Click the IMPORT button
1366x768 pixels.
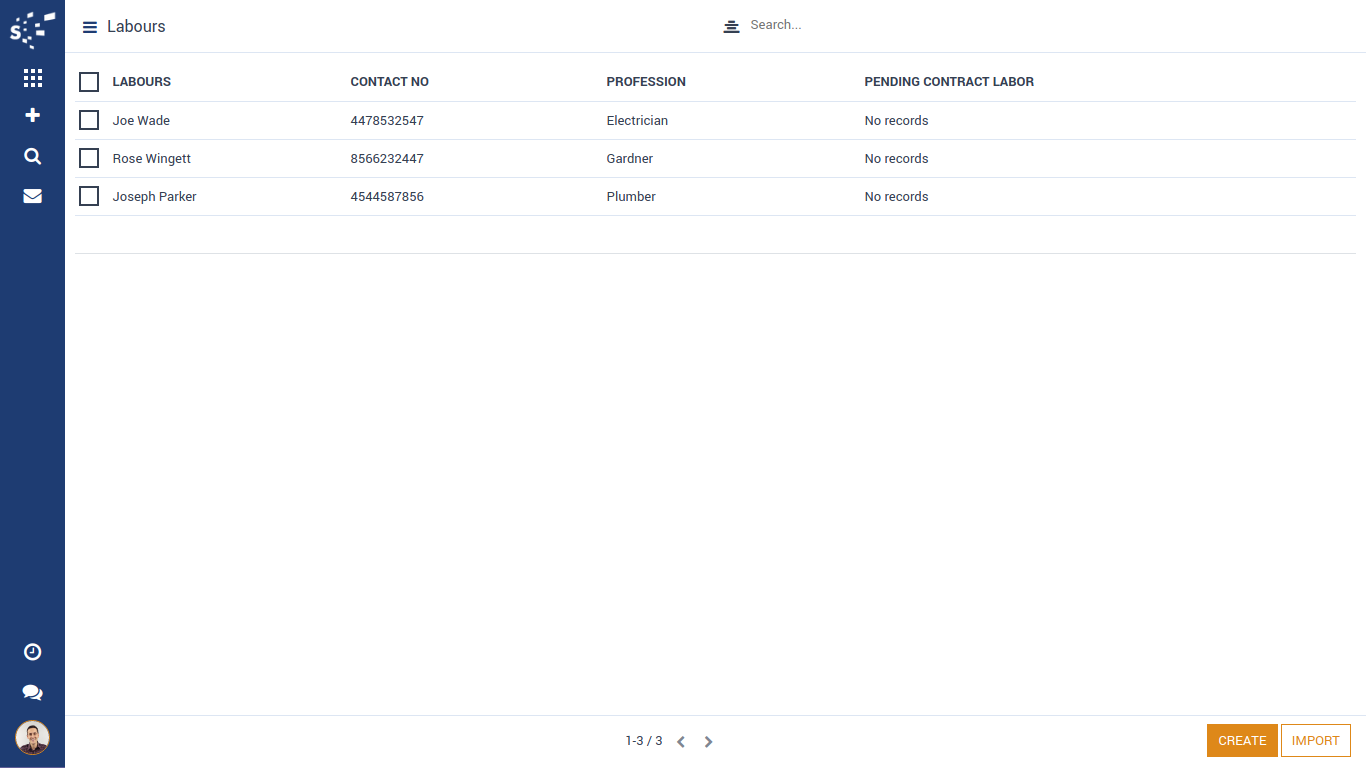[1316, 741]
